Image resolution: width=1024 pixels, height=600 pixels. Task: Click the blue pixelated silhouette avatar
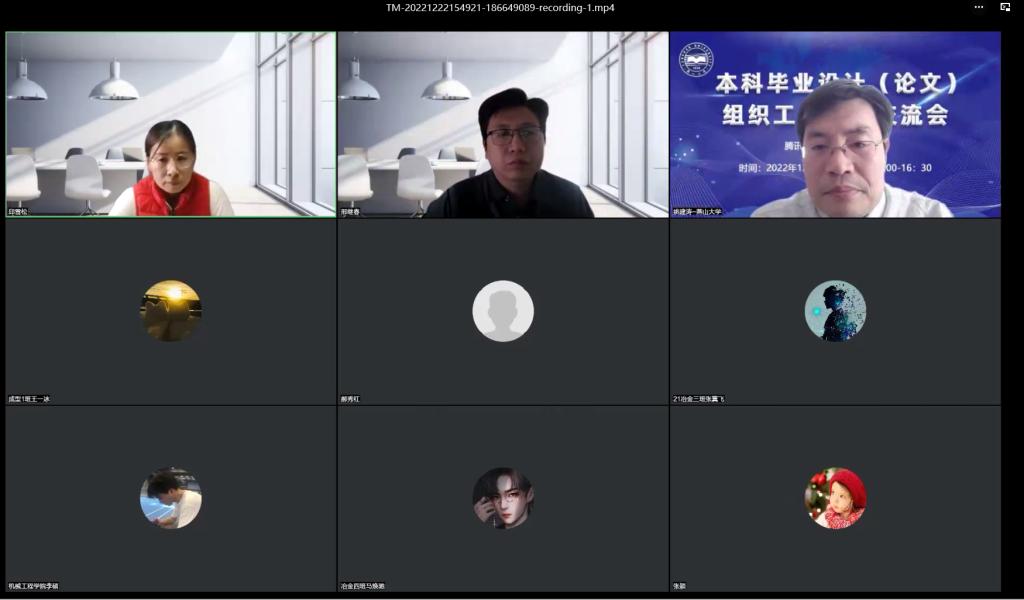click(x=835, y=311)
